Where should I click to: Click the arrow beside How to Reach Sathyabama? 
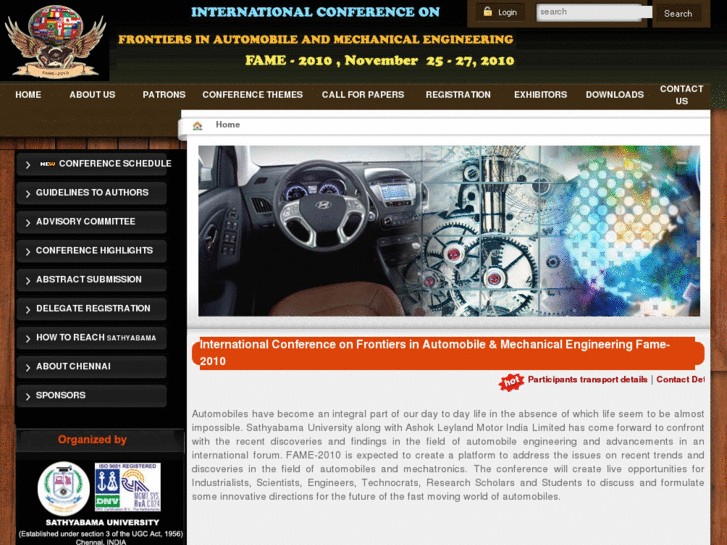(x=28, y=339)
